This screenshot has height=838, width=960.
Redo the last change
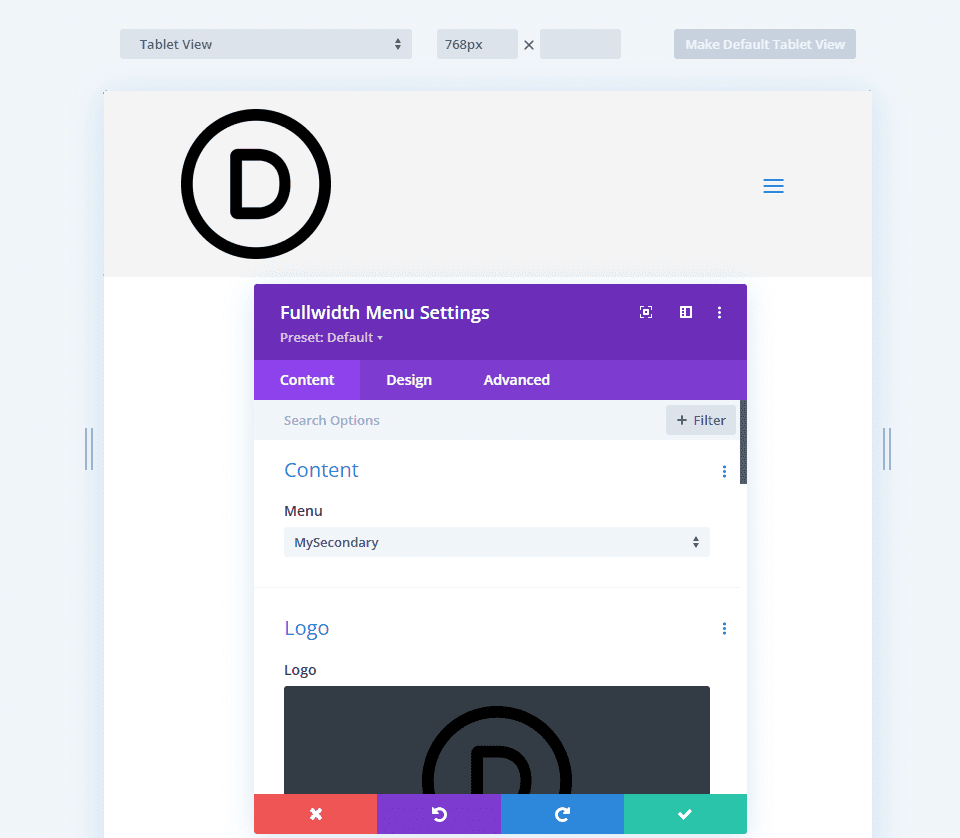pos(562,813)
